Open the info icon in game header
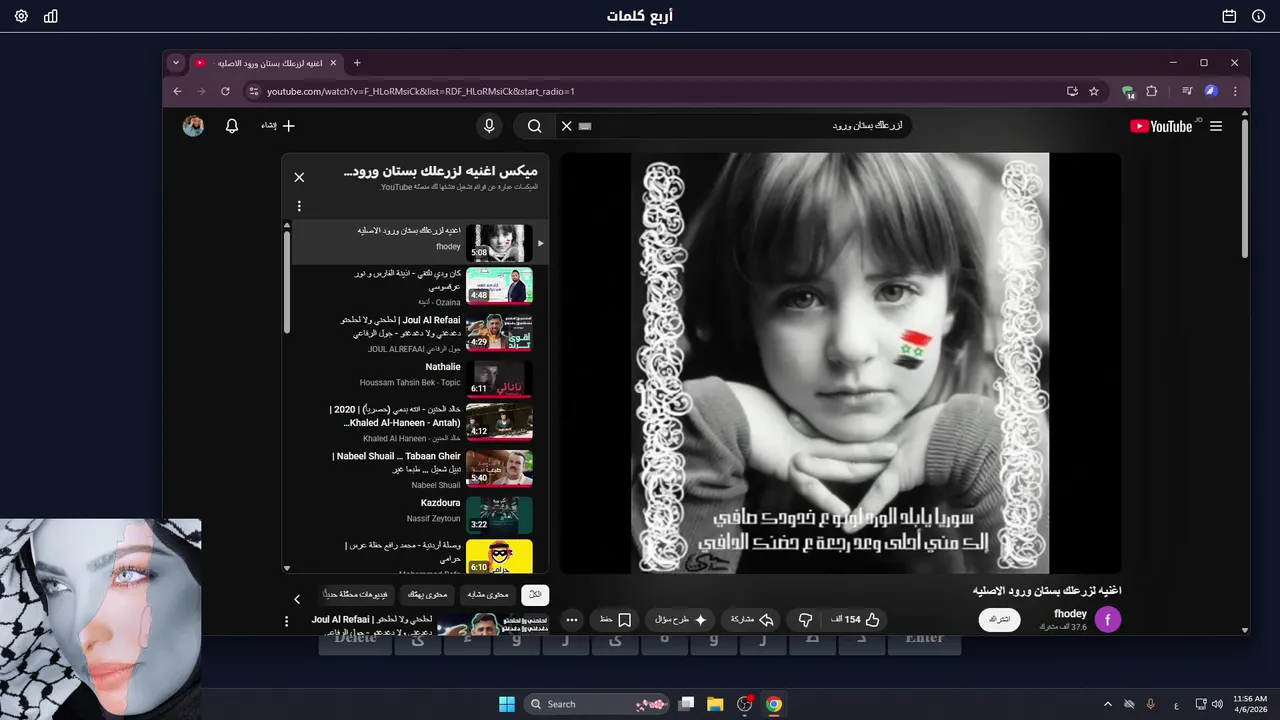The image size is (1280, 720). [1258, 16]
